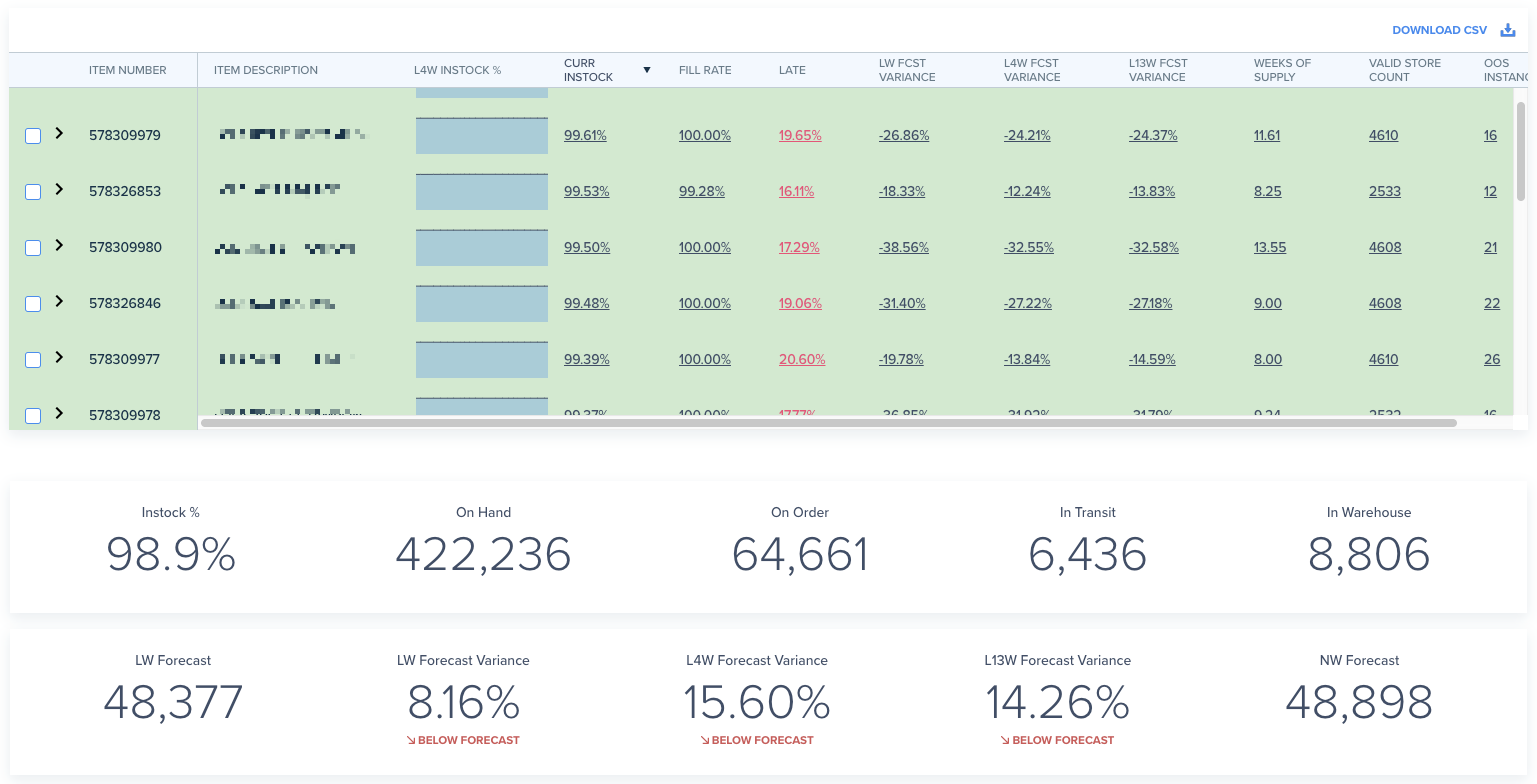Sort by L4W FCST VARIANCE column header

pos(1032,70)
